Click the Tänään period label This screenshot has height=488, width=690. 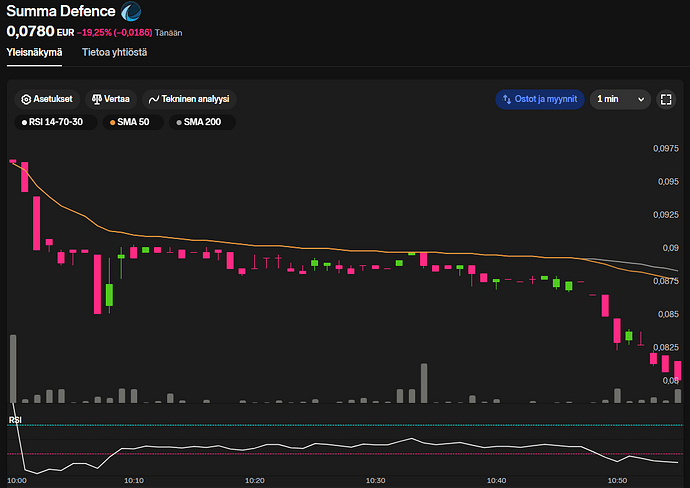pos(169,33)
